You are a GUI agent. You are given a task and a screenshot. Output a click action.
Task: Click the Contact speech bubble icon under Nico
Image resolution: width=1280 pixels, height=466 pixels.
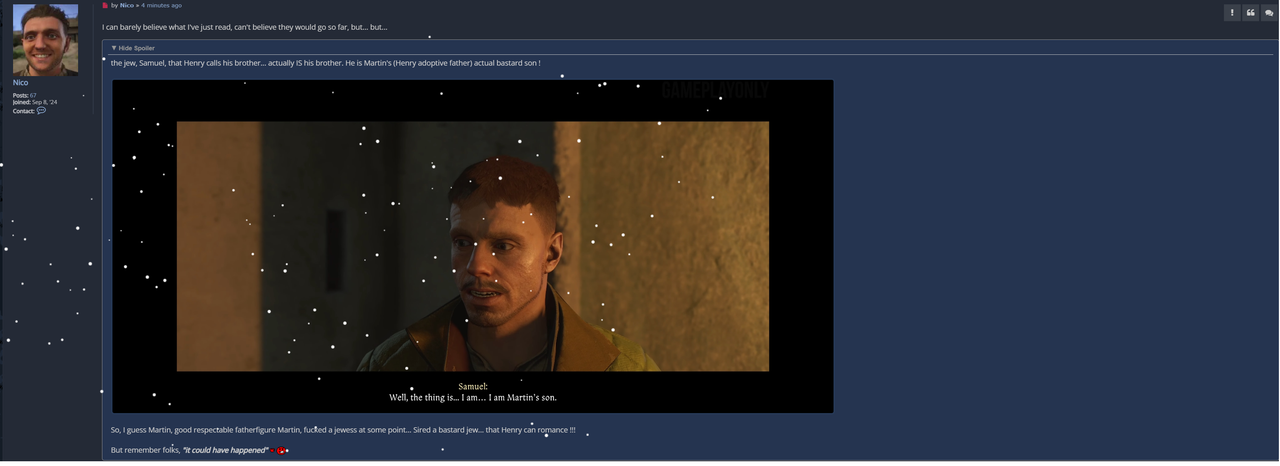point(41,111)
